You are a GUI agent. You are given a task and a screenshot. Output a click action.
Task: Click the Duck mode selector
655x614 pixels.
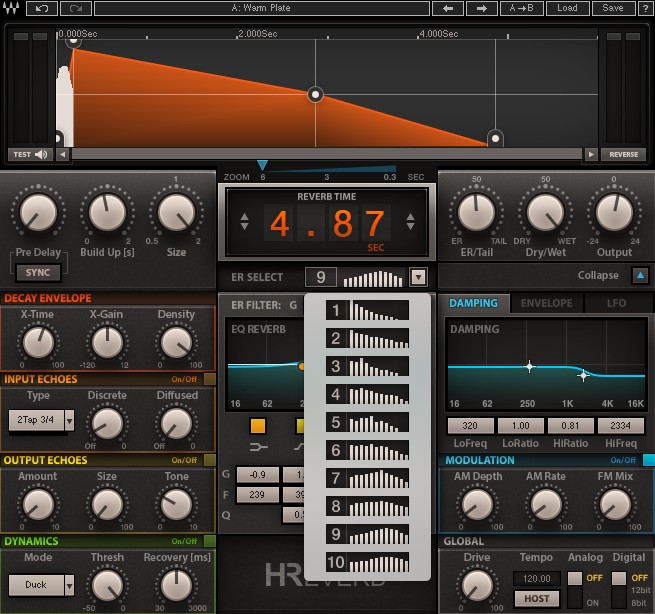pos(36,585)
